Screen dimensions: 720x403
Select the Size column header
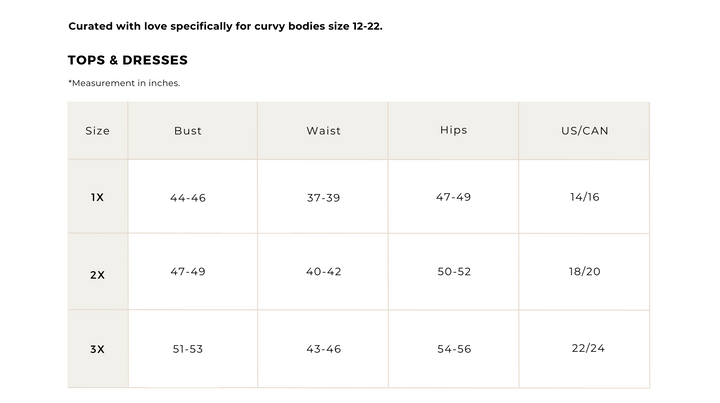98,131
